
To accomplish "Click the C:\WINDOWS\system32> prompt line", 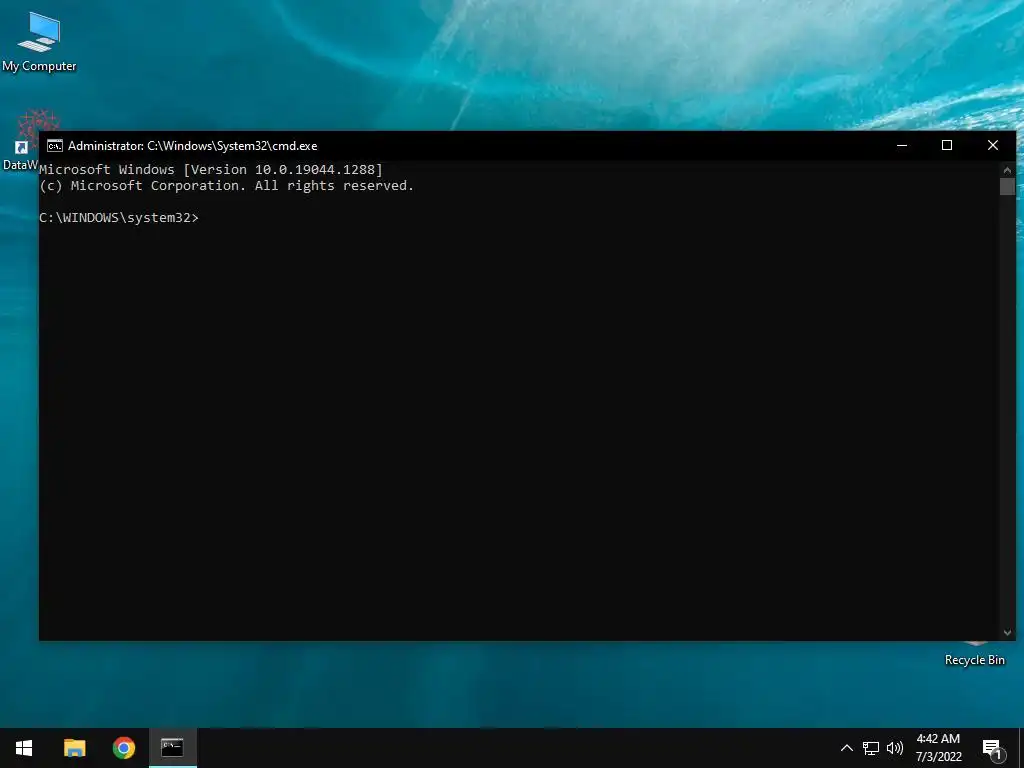I will pos(119,217).
